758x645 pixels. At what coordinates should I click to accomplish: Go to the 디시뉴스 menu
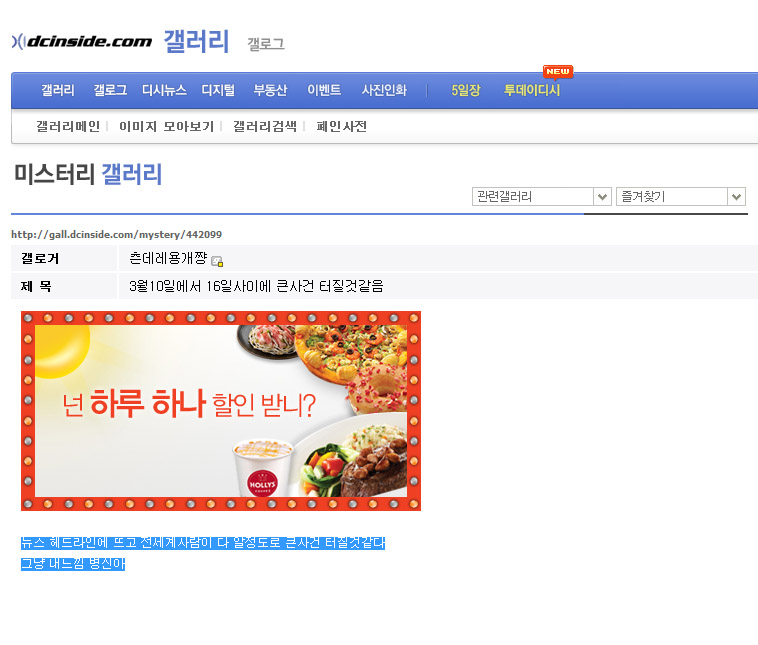[164, 90]
